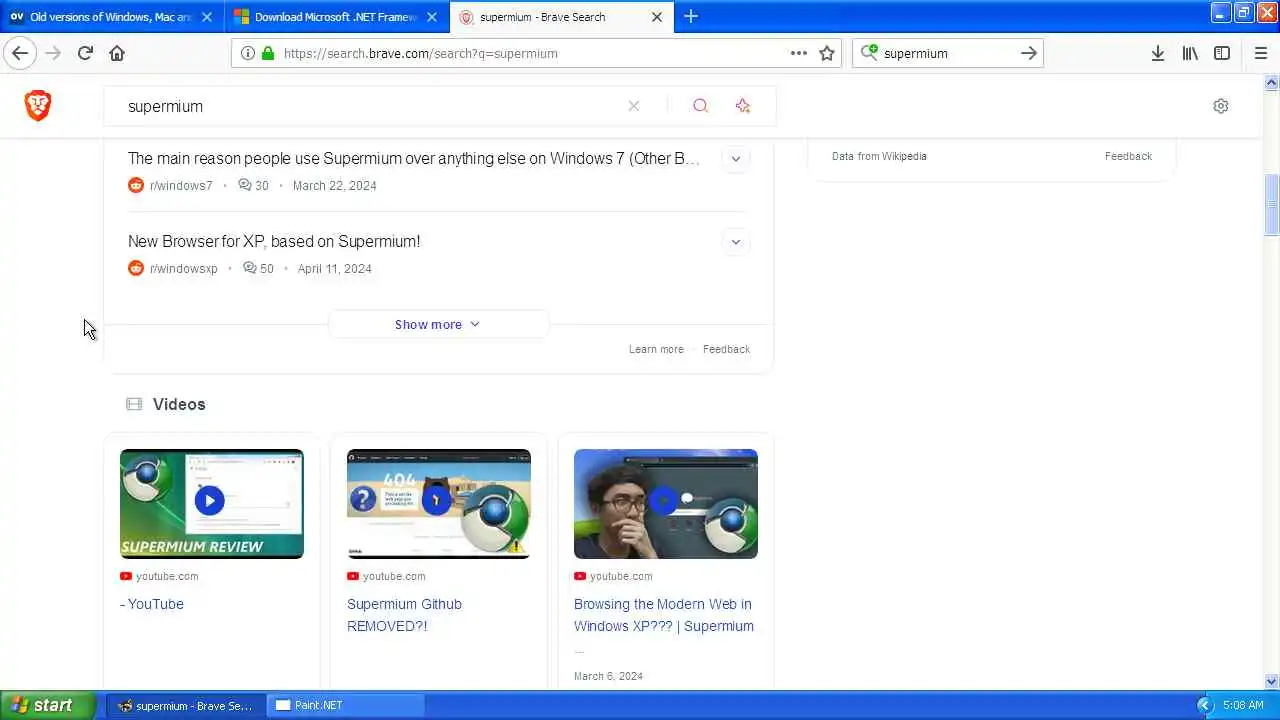The height and width of the screenshot is (720, 1280).
Task: Open the Downloads toolbar button
Action: [x=1157, y=53]
